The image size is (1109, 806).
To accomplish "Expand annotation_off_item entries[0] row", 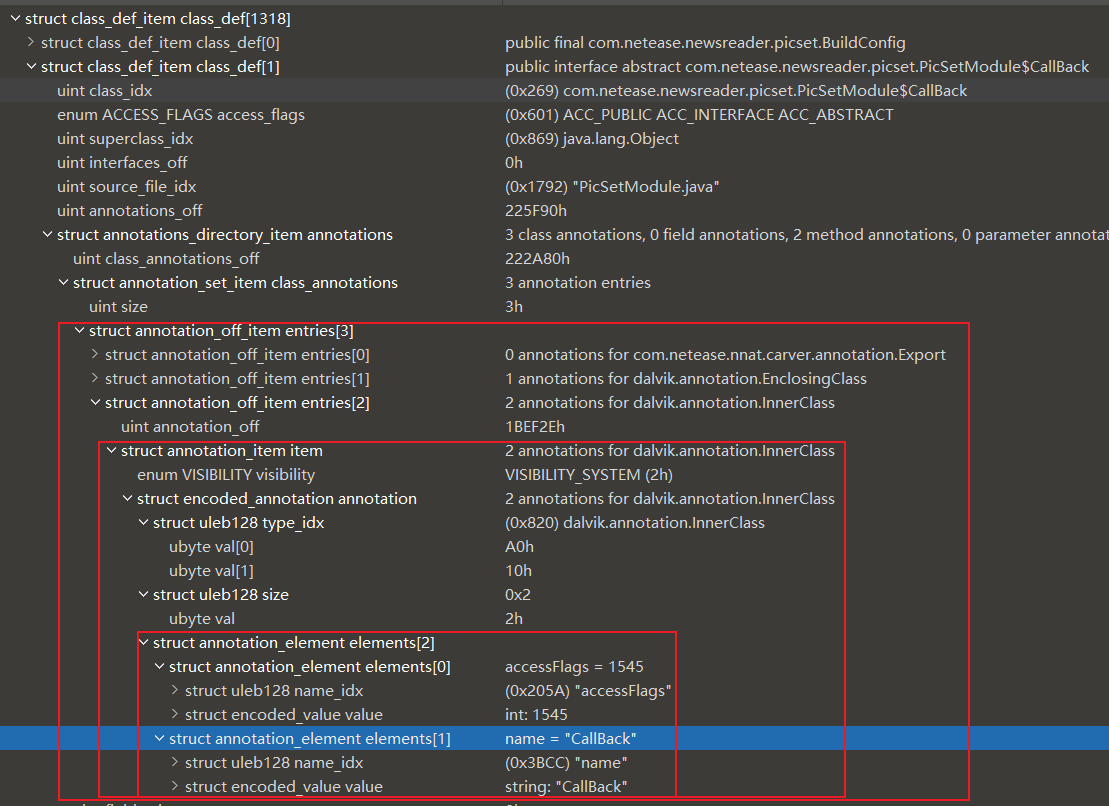I will 95,355.
